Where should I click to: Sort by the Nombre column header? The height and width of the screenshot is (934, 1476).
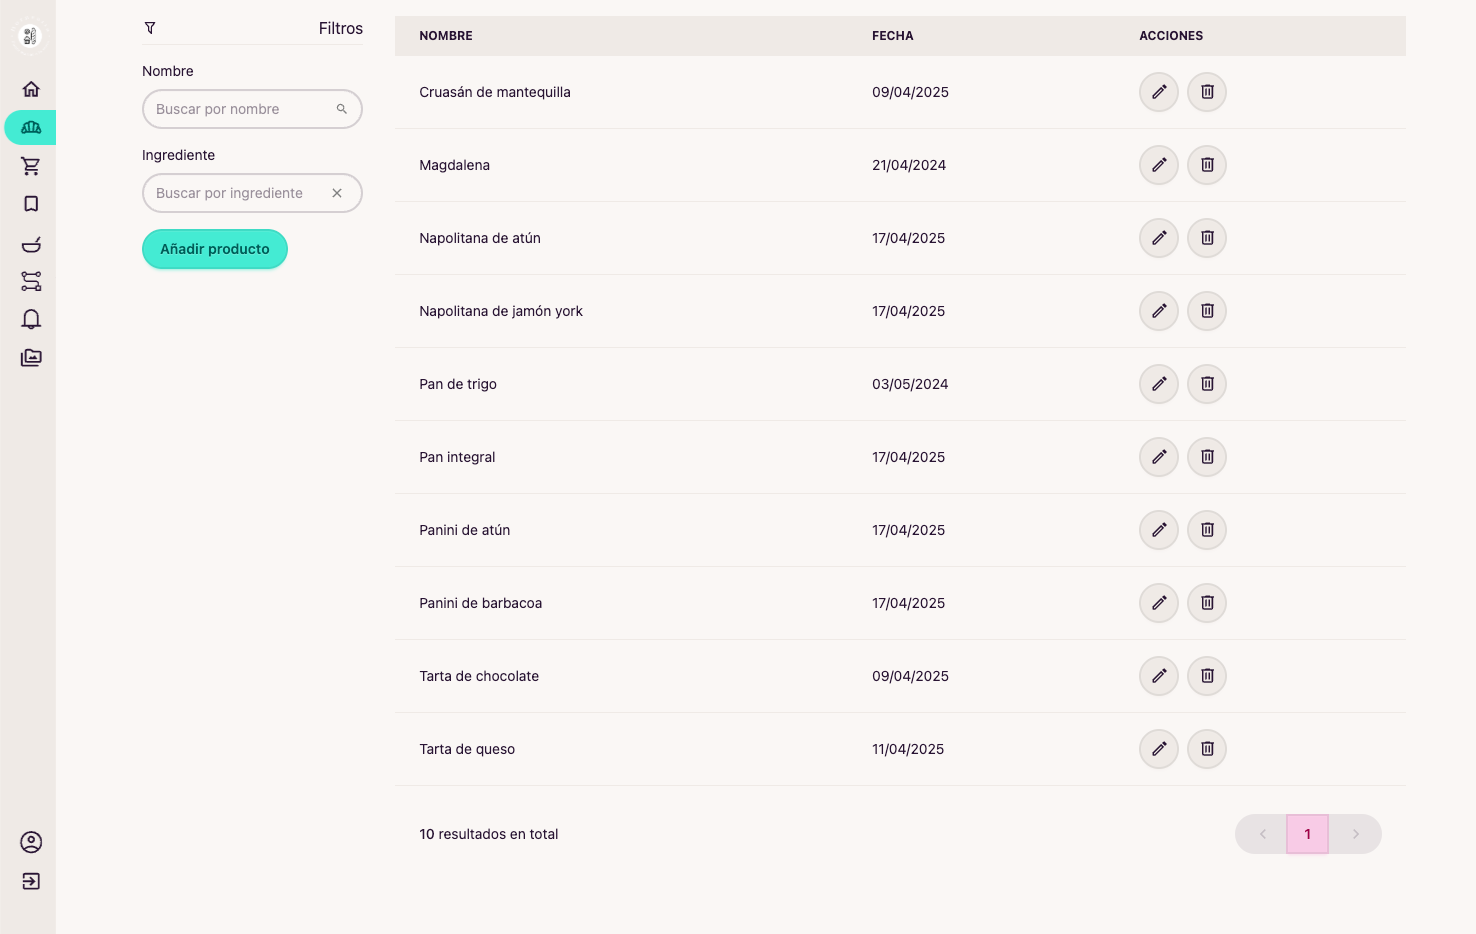pos(446,36)
